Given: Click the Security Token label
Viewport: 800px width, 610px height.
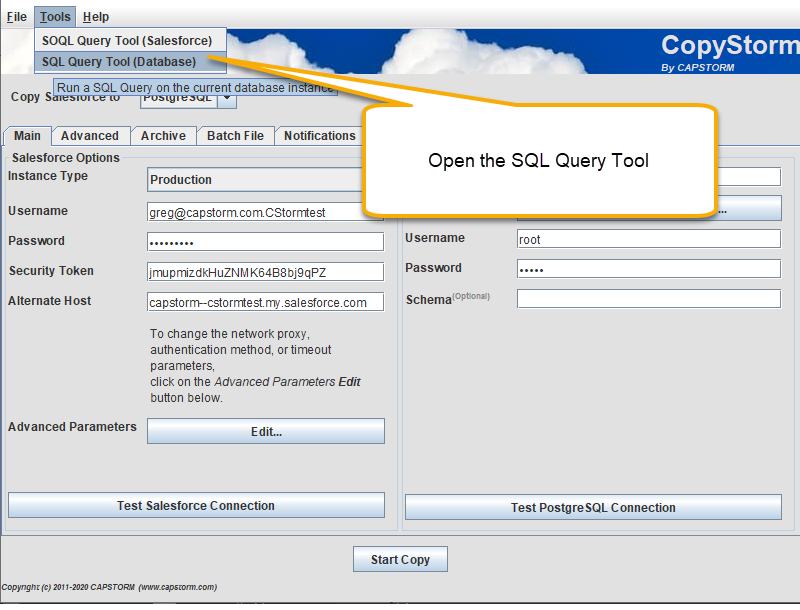Looking at the screenshot, I should click(51, 271).
